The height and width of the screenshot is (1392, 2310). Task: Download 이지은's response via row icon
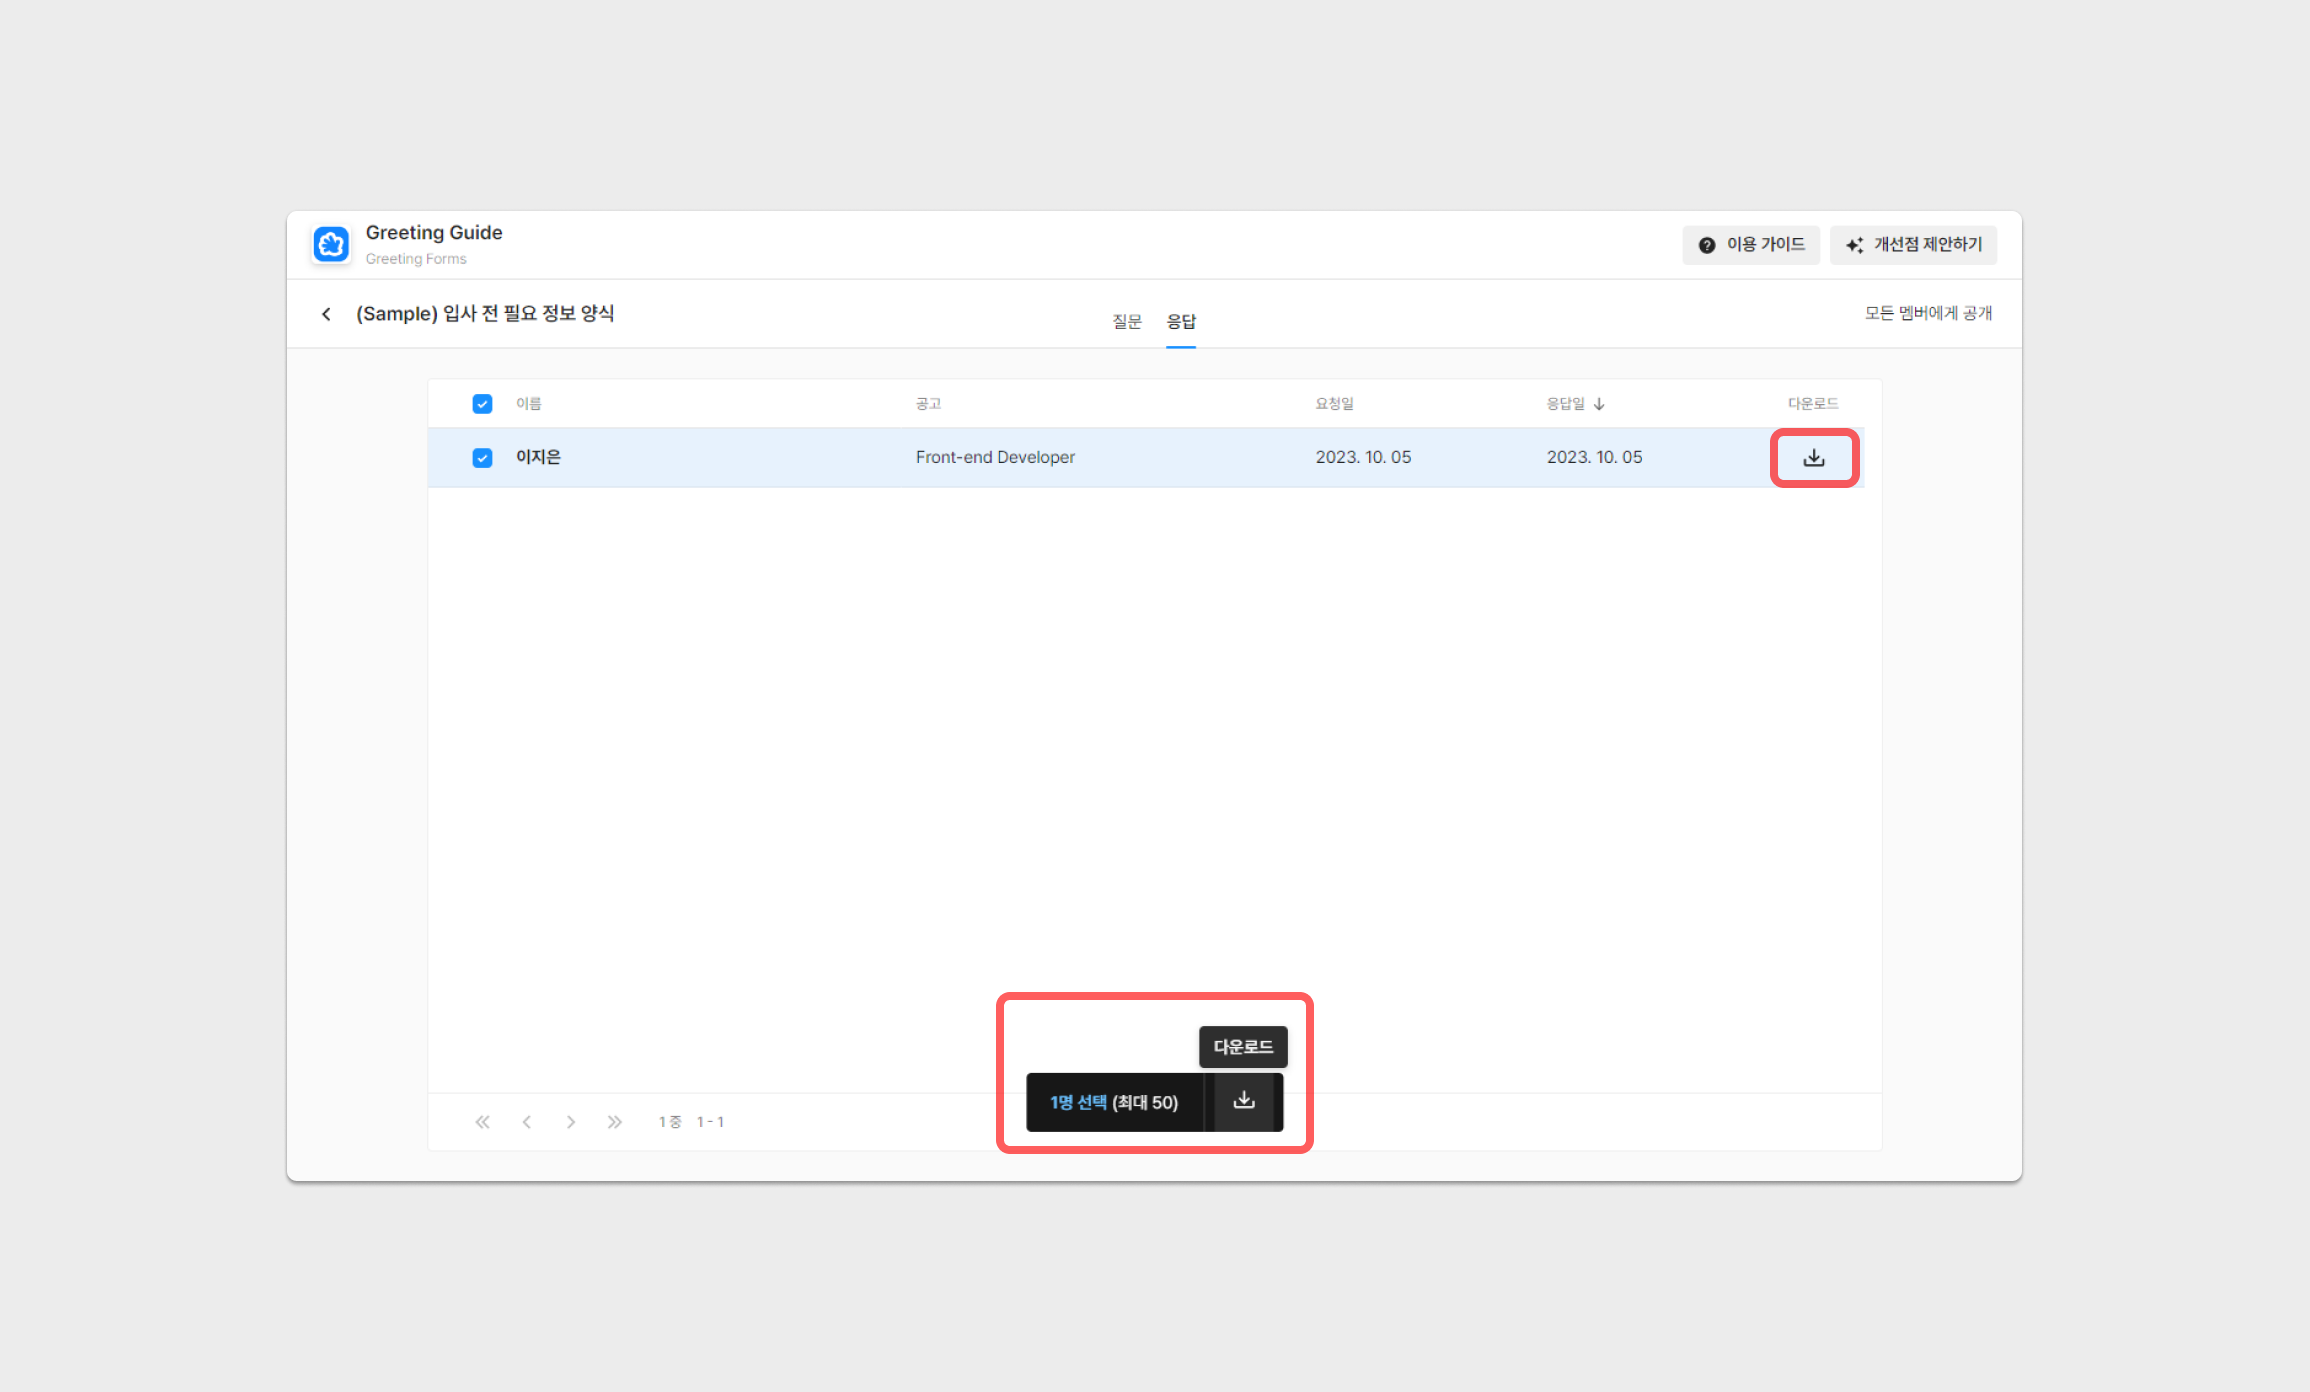click(1813, 458)
